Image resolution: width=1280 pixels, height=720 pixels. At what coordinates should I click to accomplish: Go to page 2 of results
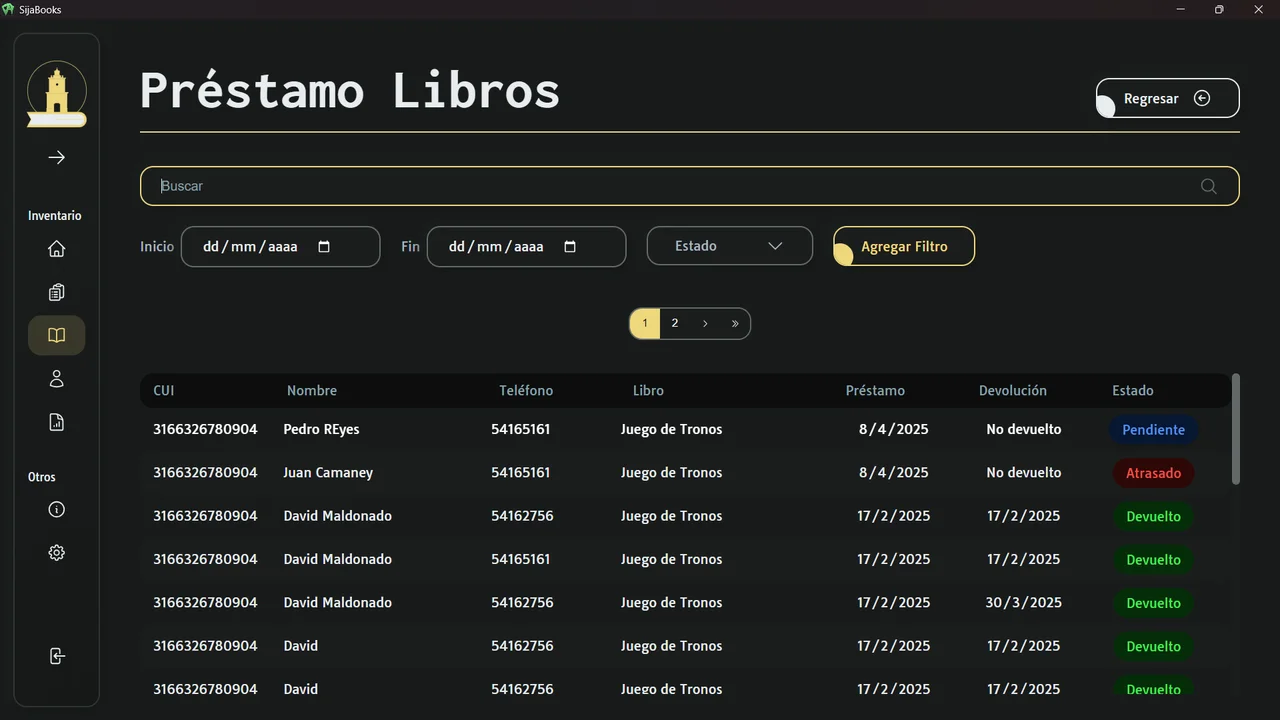click(675, 323)
